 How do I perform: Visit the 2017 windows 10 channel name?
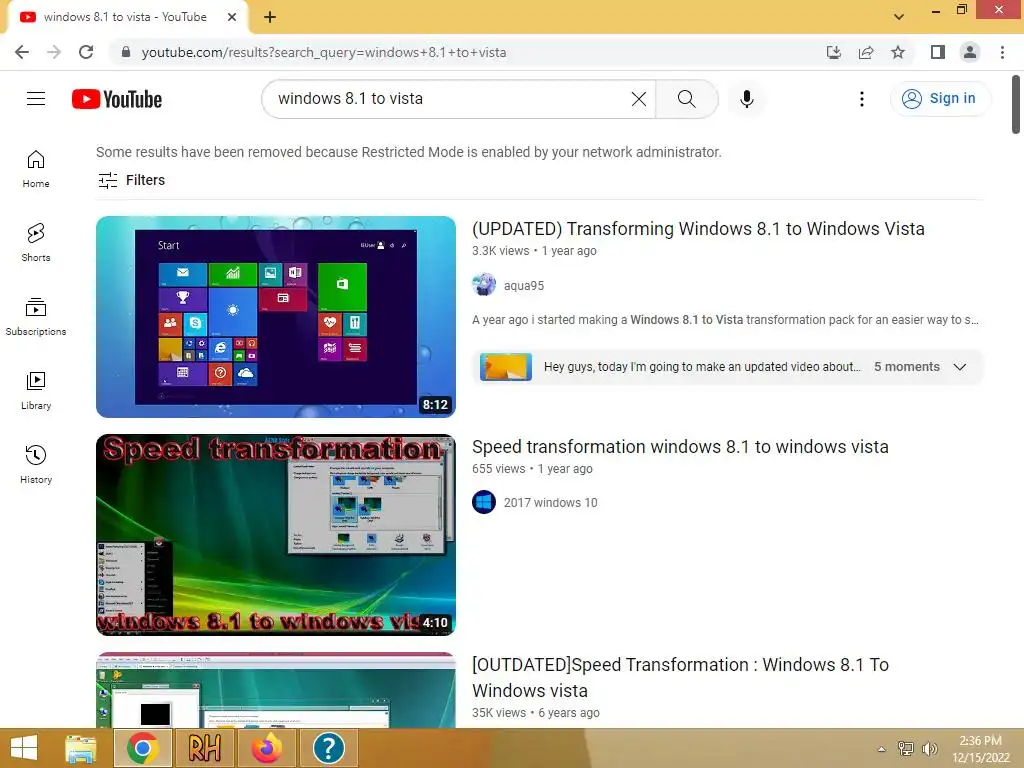pos(551,503)
